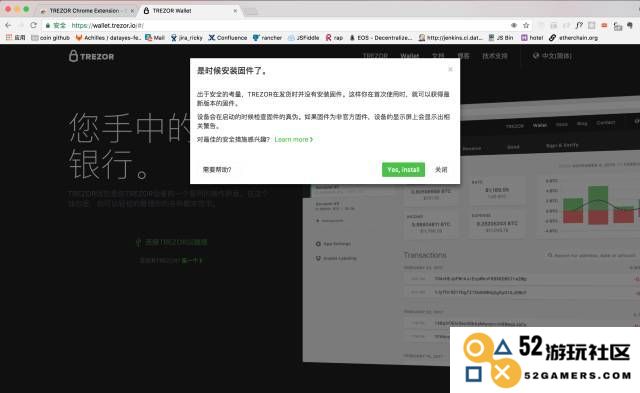Click the eye icon in the address bar
640x393 pixels.
[x=514, y=25]
